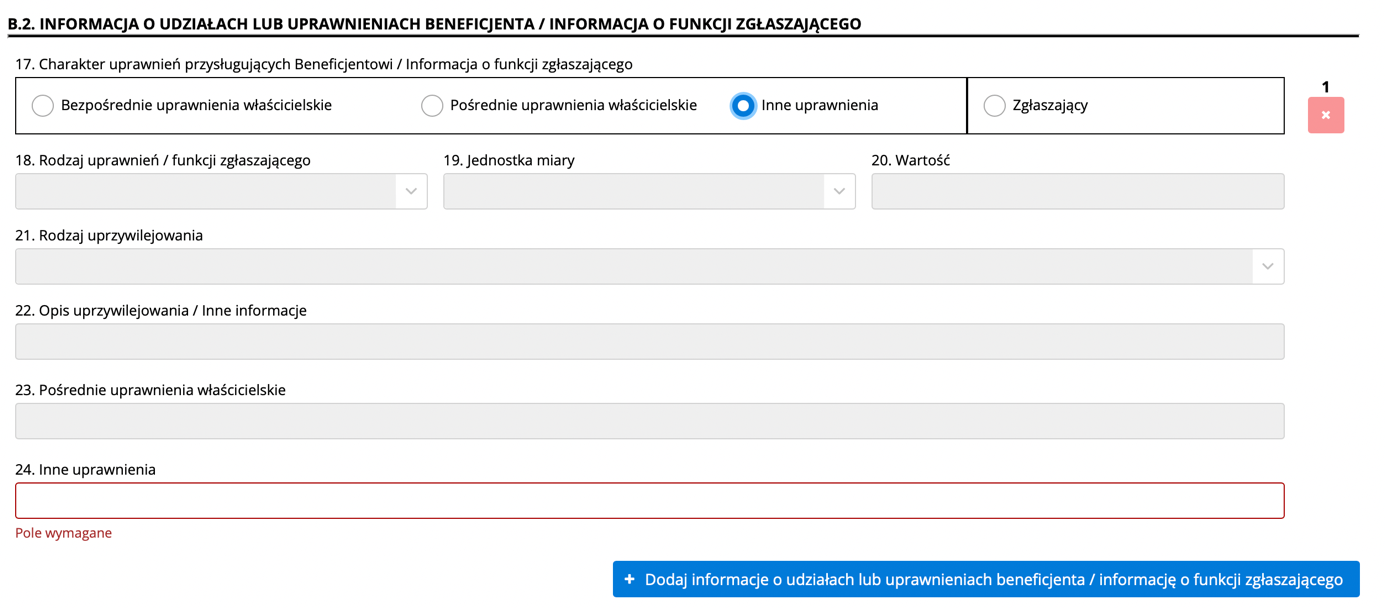Screen dimensions: 1385x608
Task: Choose Pośrednie uprawnienia właścicielskie radio button
Action: 432,105
